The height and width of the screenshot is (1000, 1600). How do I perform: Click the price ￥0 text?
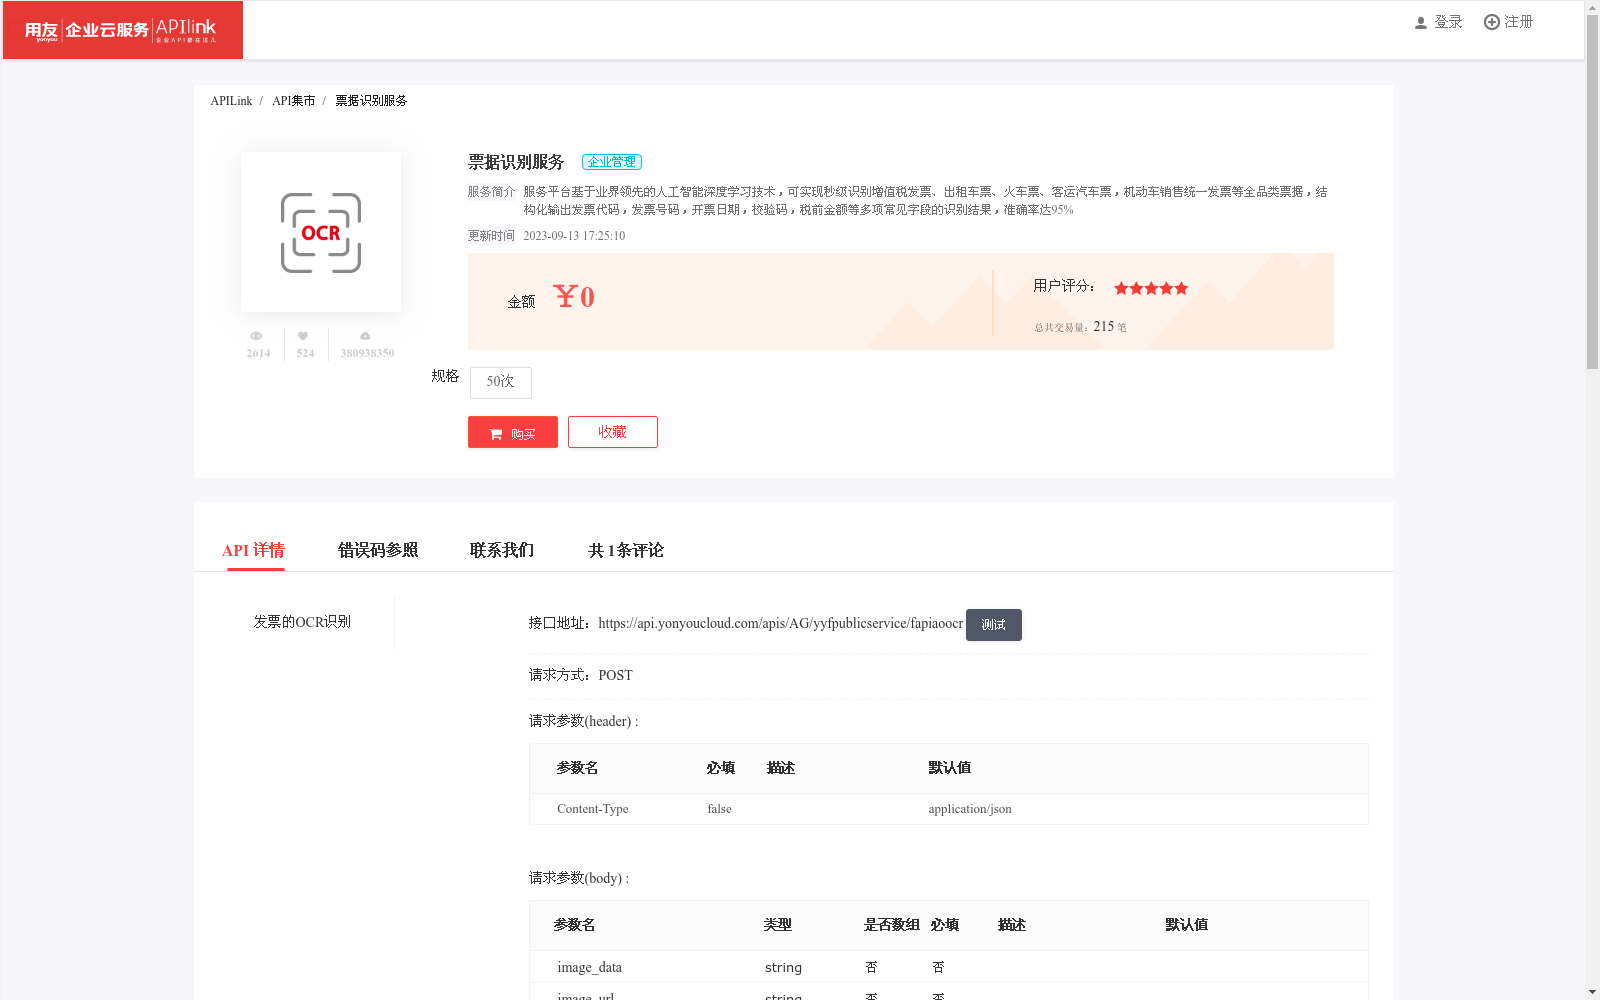574,297
